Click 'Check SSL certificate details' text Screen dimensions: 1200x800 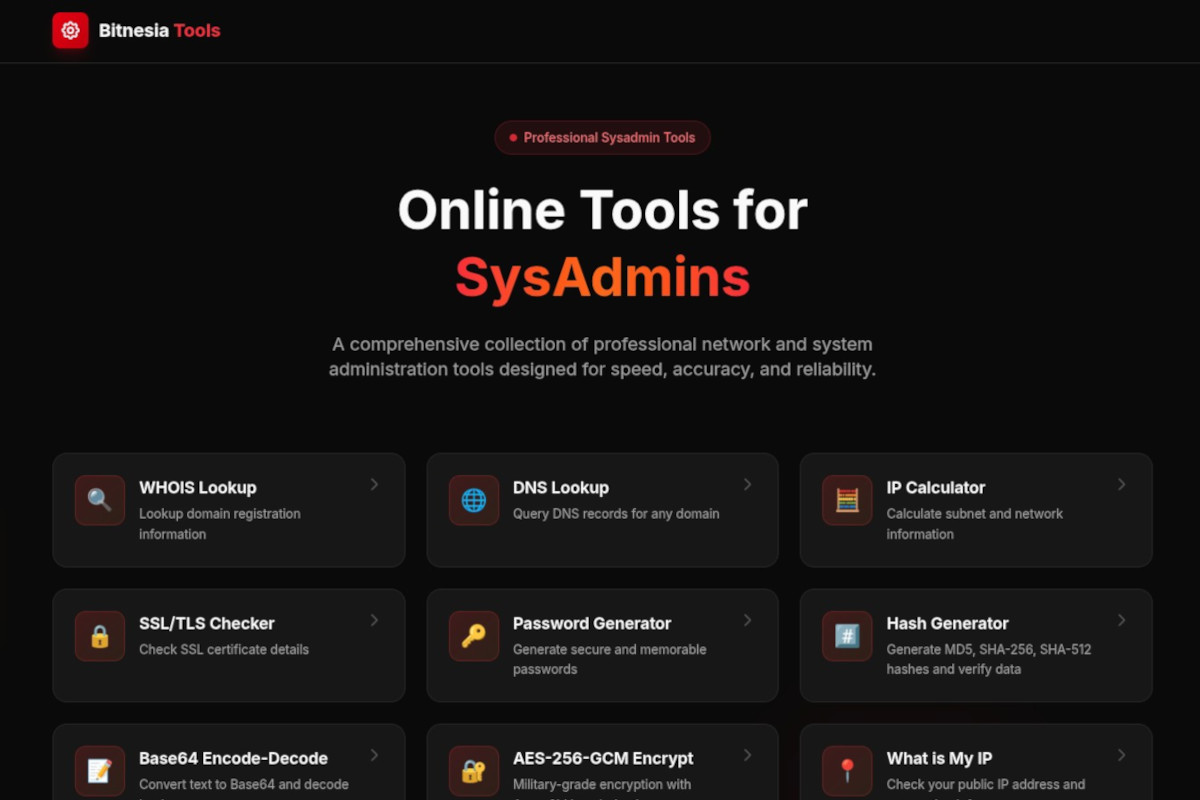pyautogui.click(x=224, y=650)
